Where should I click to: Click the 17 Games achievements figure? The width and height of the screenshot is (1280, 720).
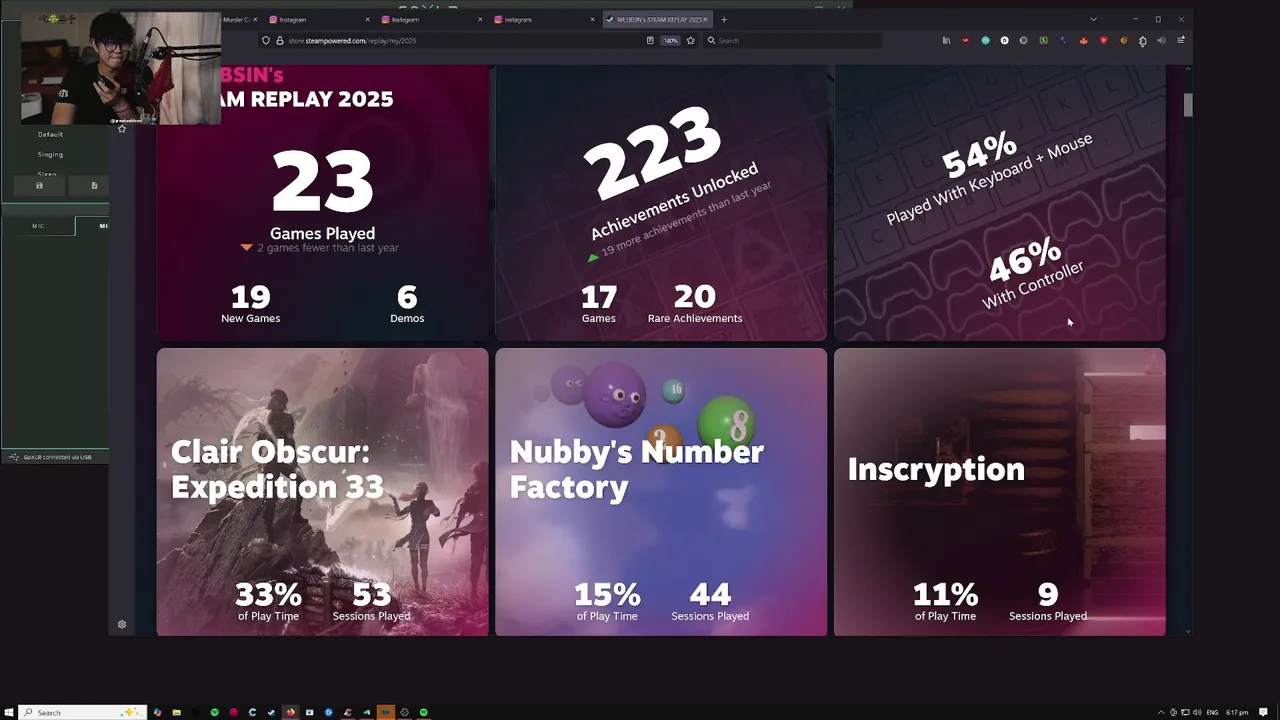point(598,304)
